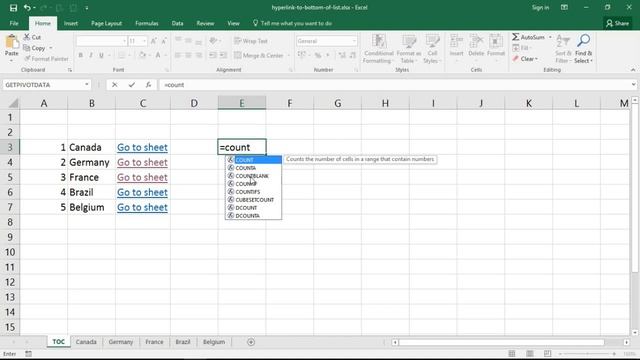
Task: Confirm formula with checkmark button
Action: click(131, 85)
